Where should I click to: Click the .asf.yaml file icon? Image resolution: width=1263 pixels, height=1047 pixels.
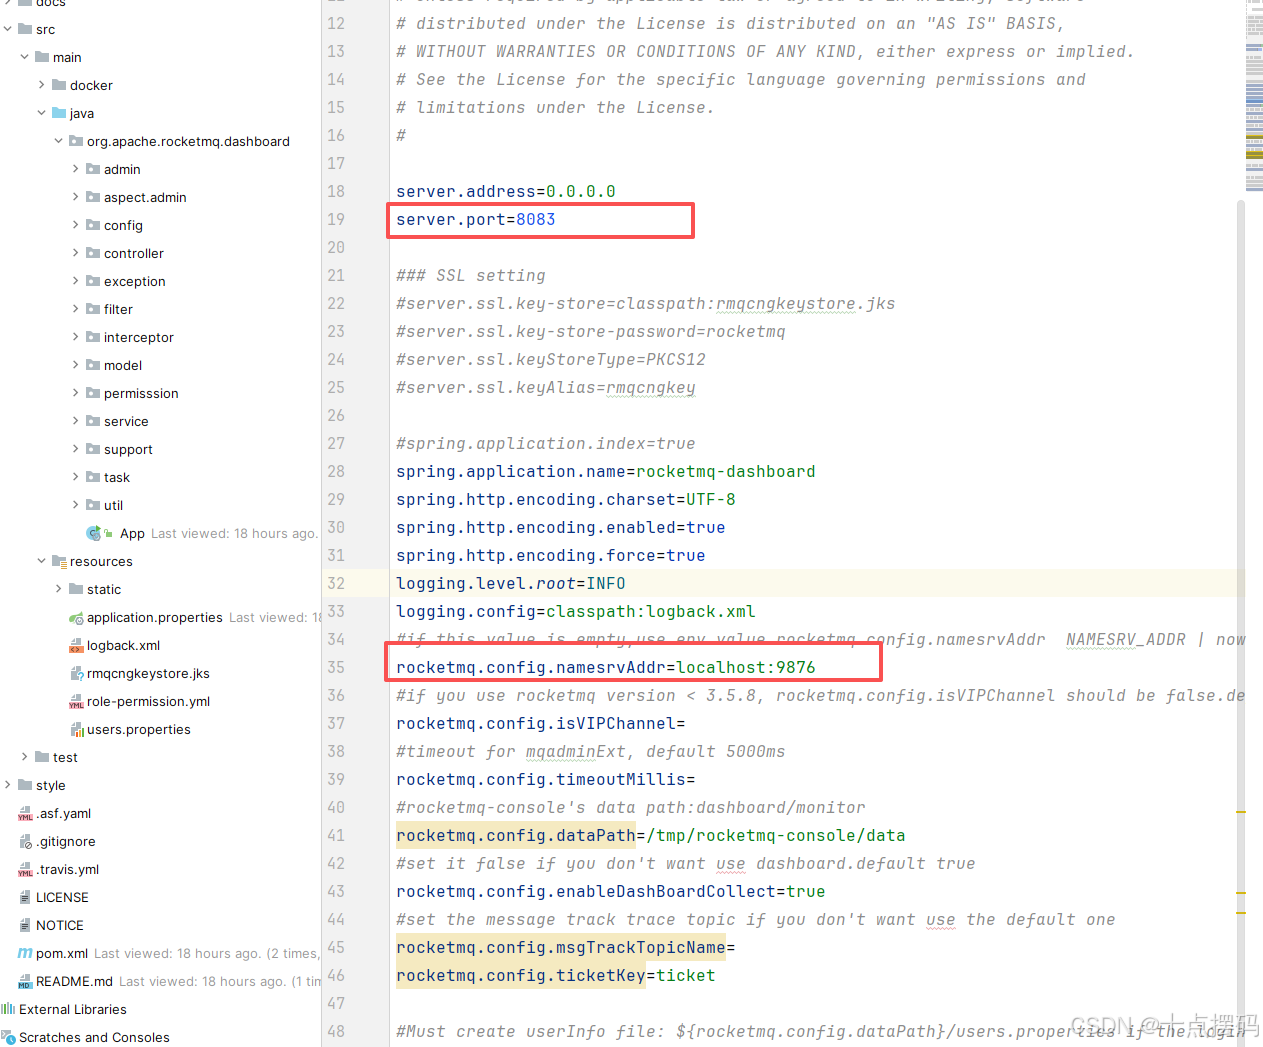pos(25,814)
